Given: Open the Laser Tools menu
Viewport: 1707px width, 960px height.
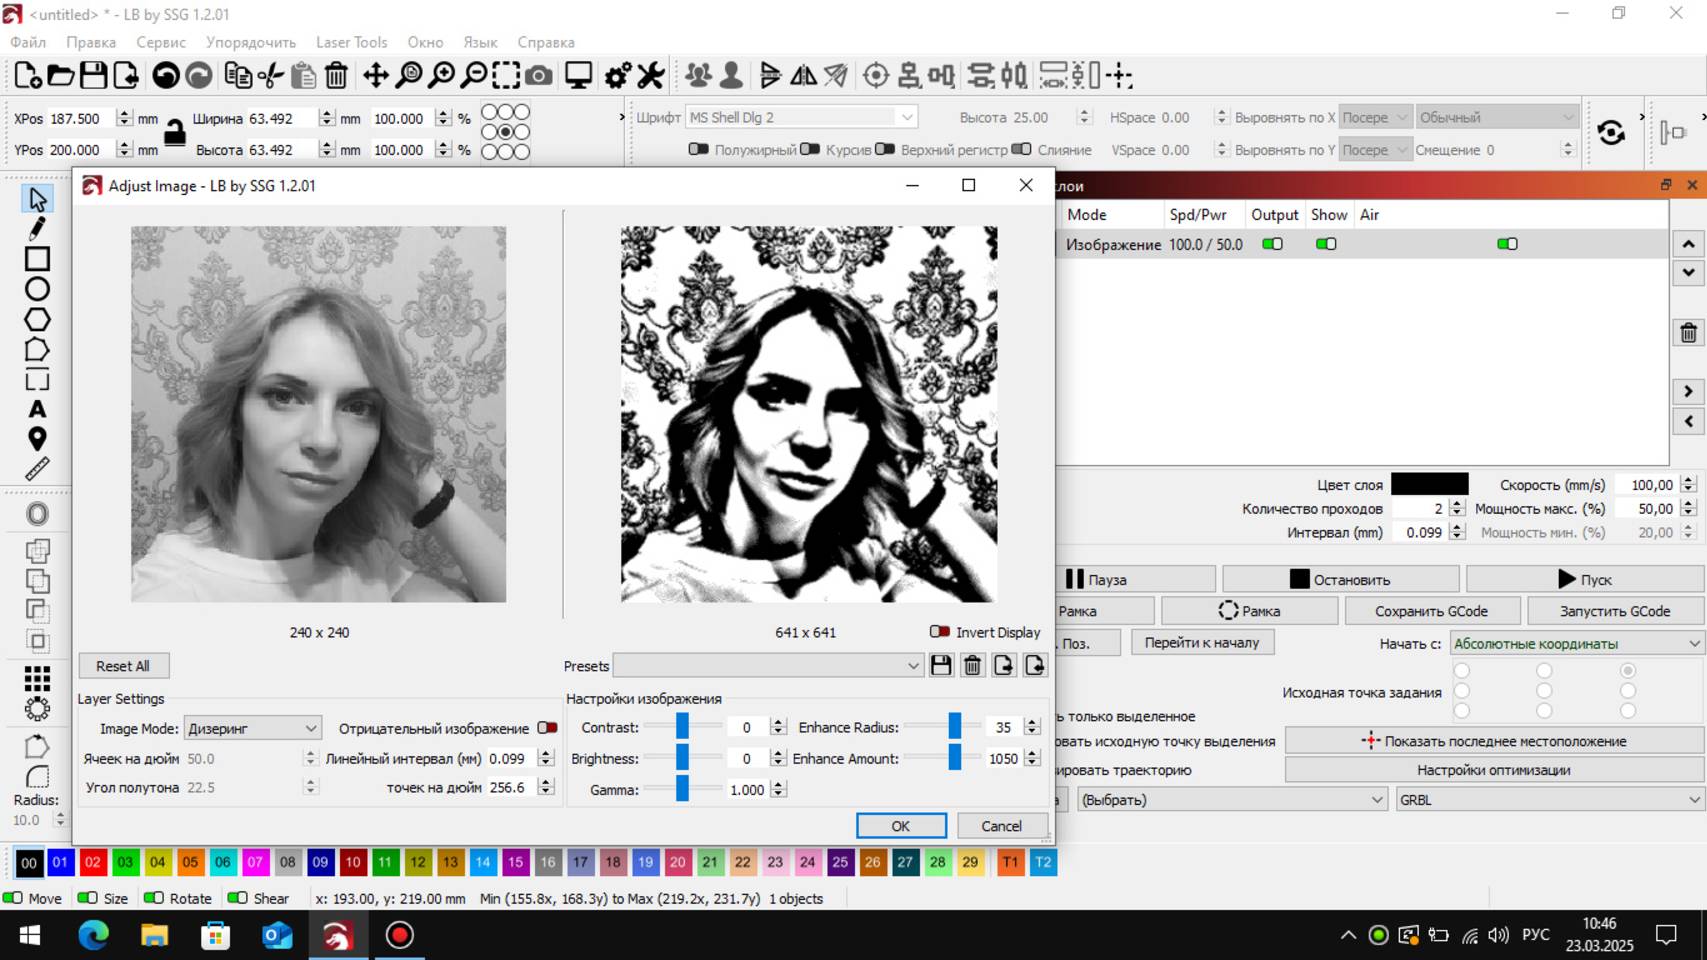Looking at the screenshot, I should tap(351, 42).
